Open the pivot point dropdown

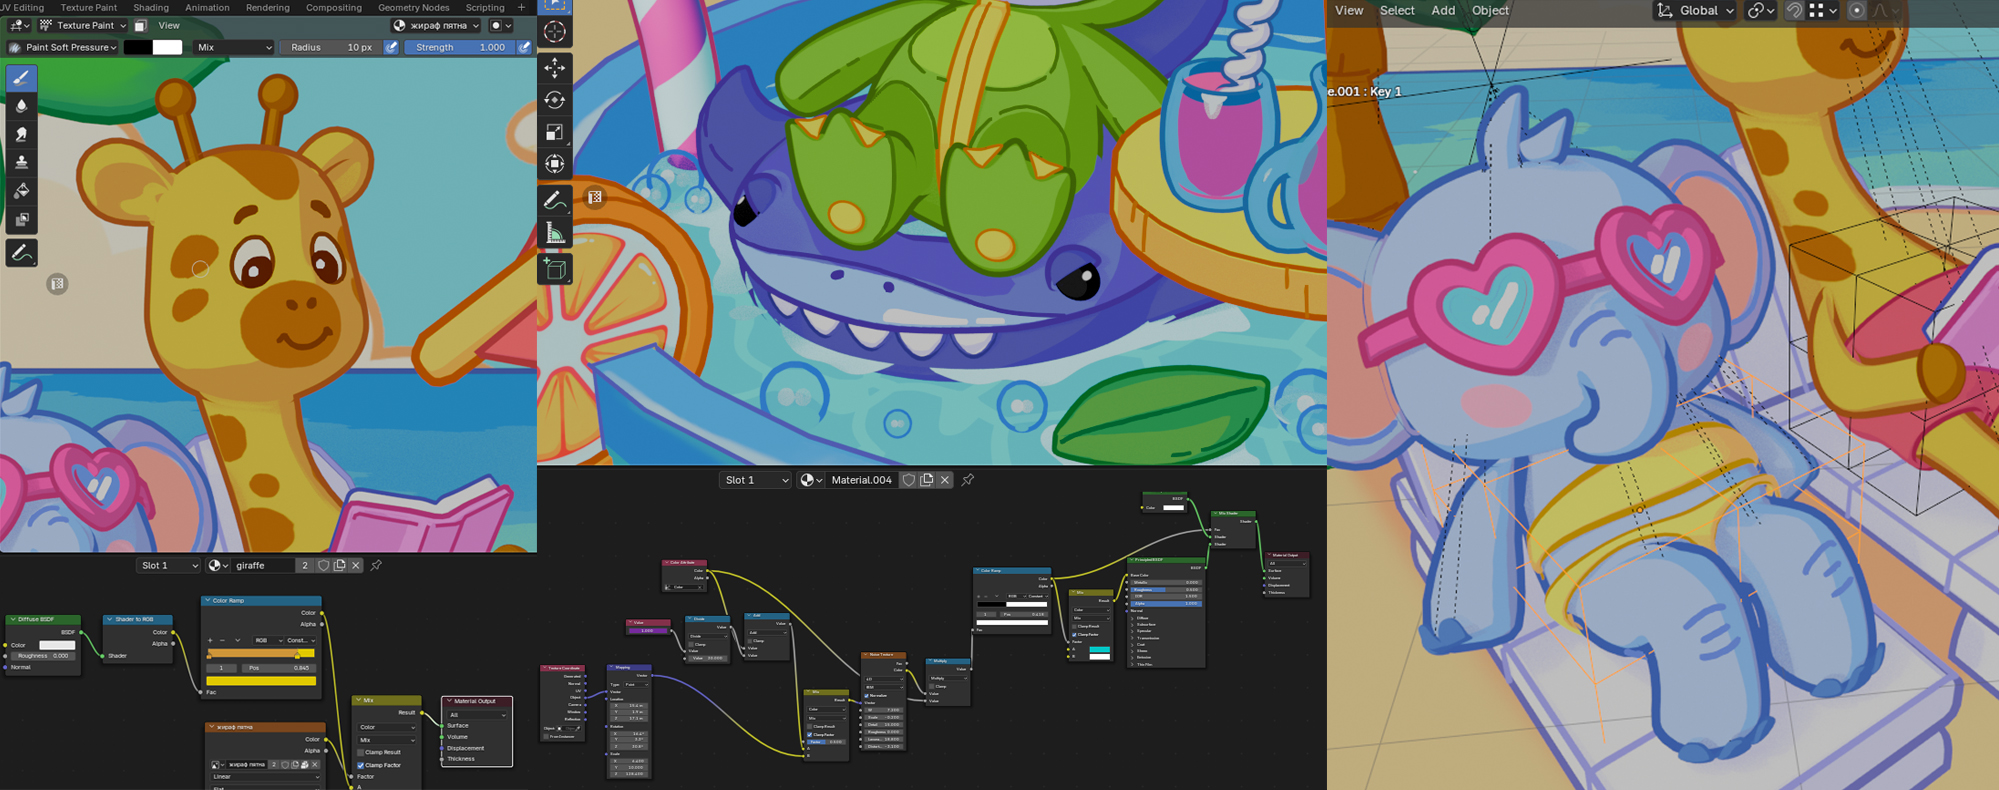pyautogui.click(x=1760, y=11)
